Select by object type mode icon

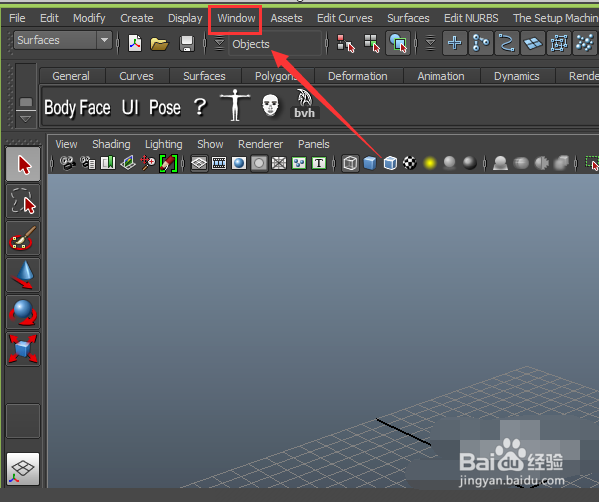372,43
